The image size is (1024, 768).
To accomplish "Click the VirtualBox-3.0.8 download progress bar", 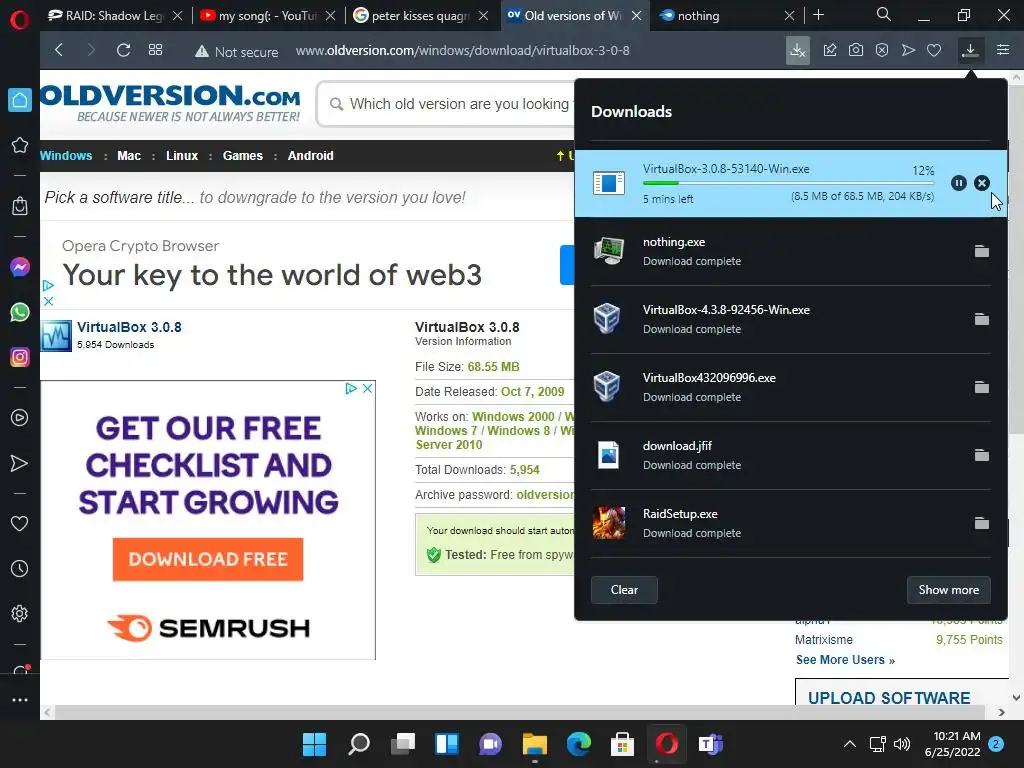I will [788, 183].
